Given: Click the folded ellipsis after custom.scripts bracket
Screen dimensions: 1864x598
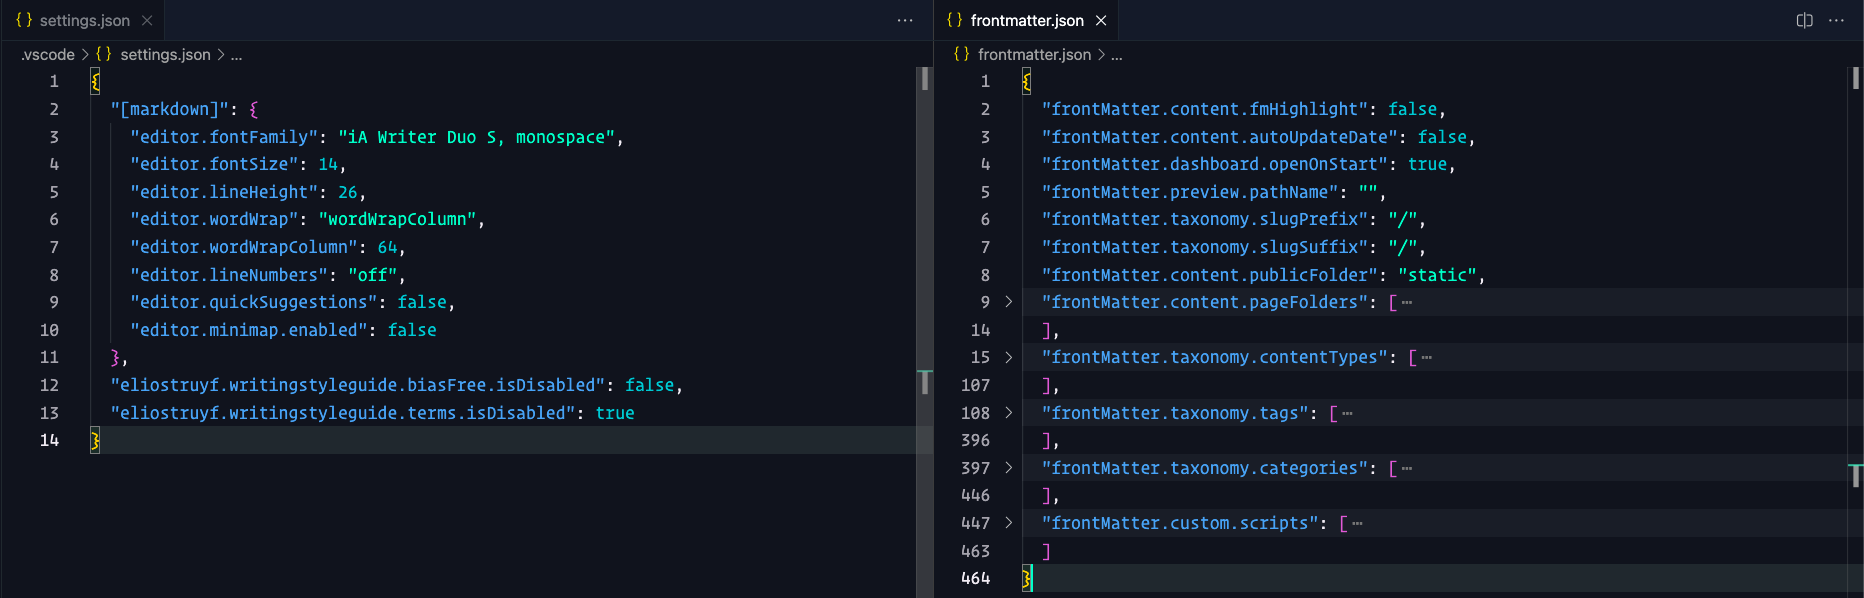Looking at the screenshot, I should coord(1357,523).
